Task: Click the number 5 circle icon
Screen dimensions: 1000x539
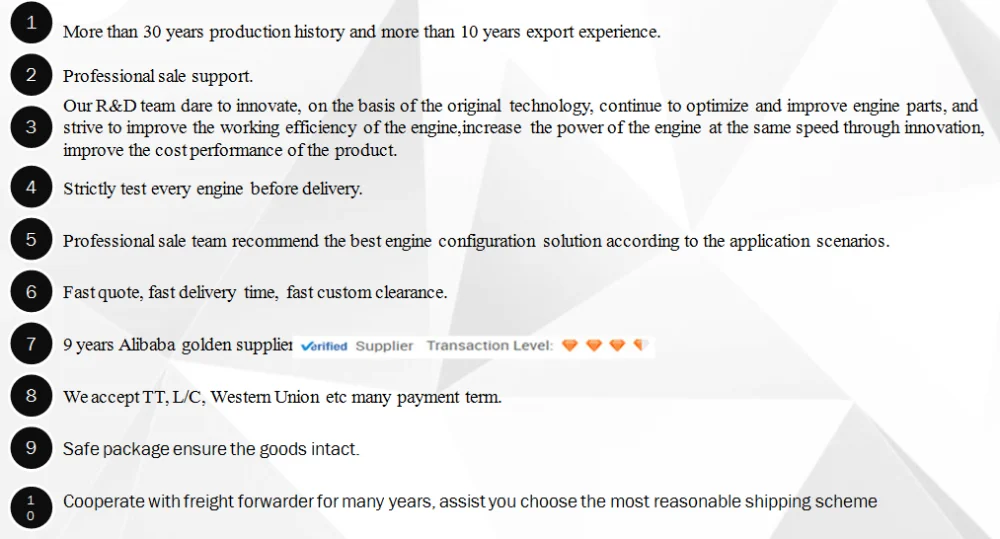Action: tap(31, 240)
